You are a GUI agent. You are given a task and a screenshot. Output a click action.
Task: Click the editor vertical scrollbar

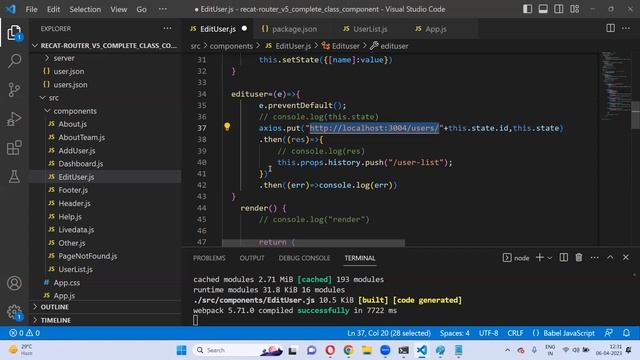point(636,114)
